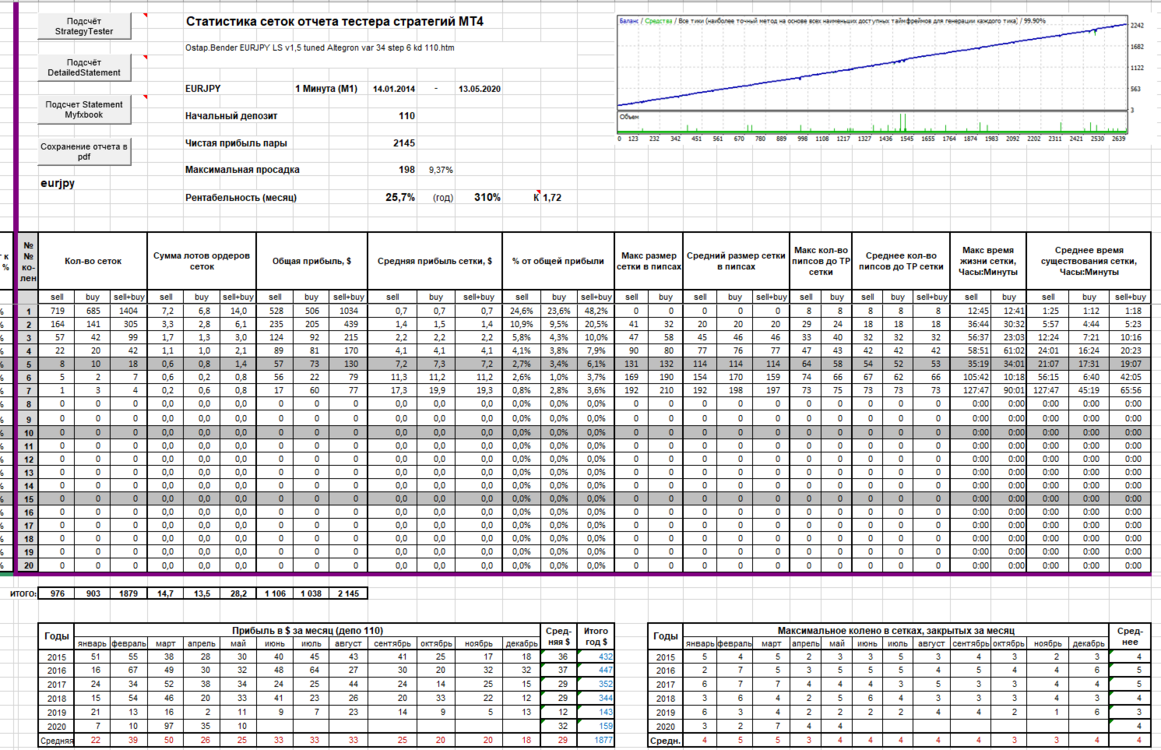Select the 'Средний размер сетки в пипсах' header
Image resolution: width=1161 pixels, height=750 pixels.
click(x=735, y=261)
